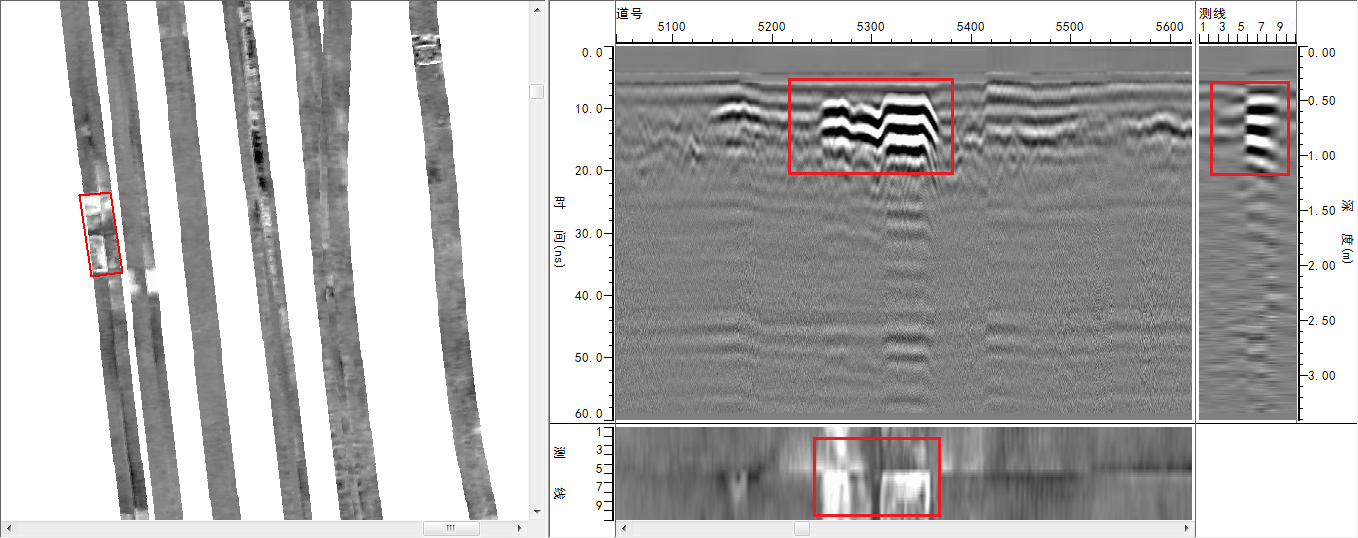
Task: Click up arrow of map view vertical scrollbar
Action: 536,7
